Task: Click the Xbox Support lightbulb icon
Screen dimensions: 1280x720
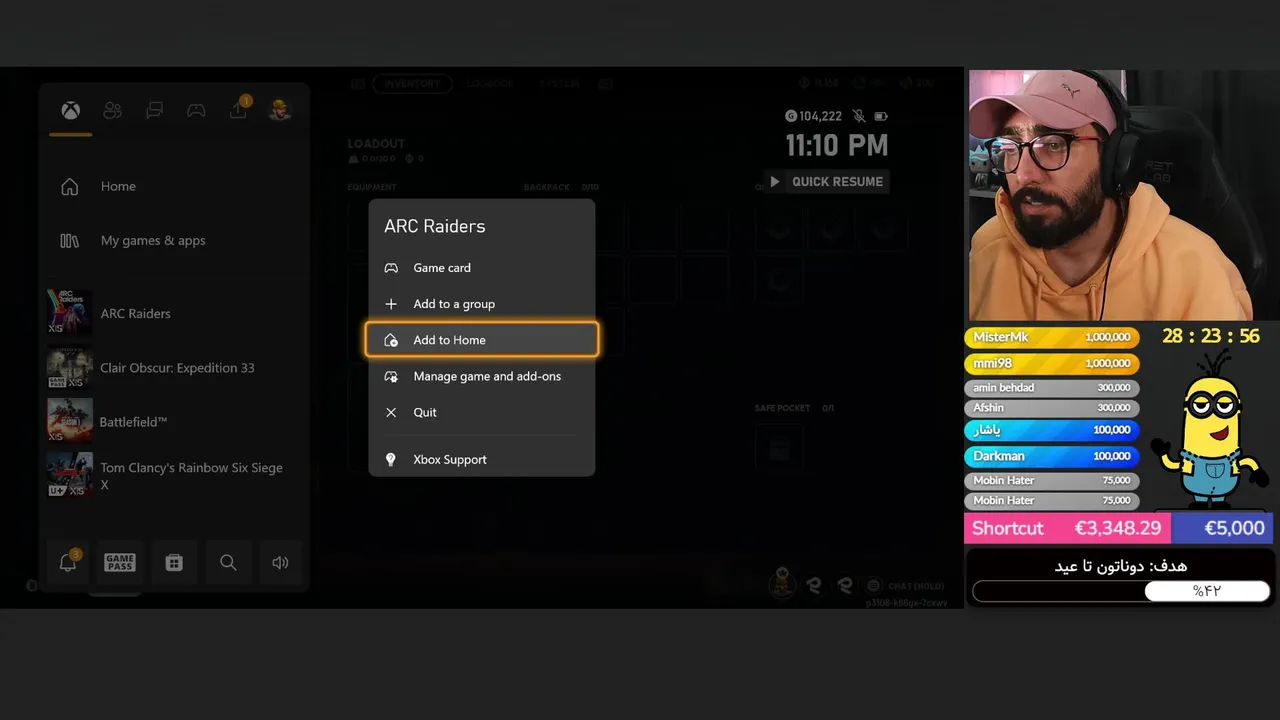Action: click(391, 459)
